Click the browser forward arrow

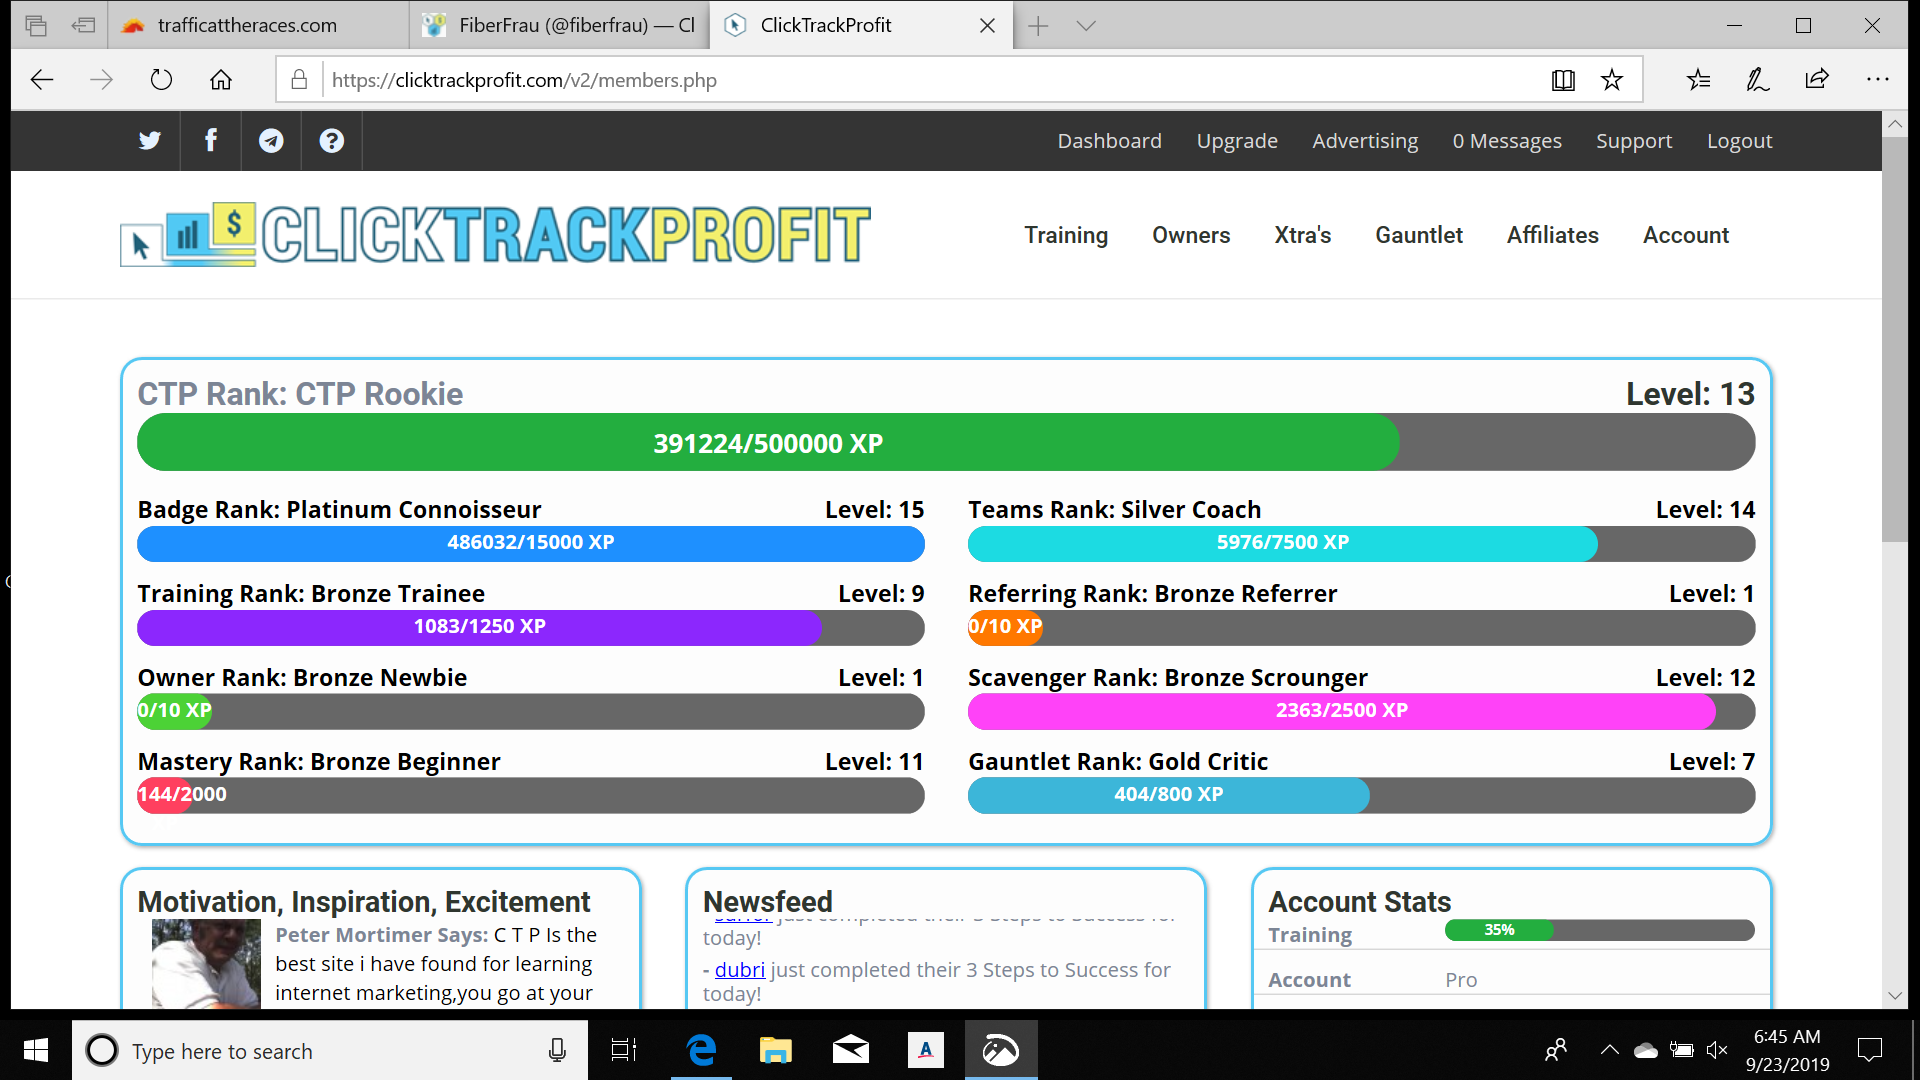coord(101,80)
